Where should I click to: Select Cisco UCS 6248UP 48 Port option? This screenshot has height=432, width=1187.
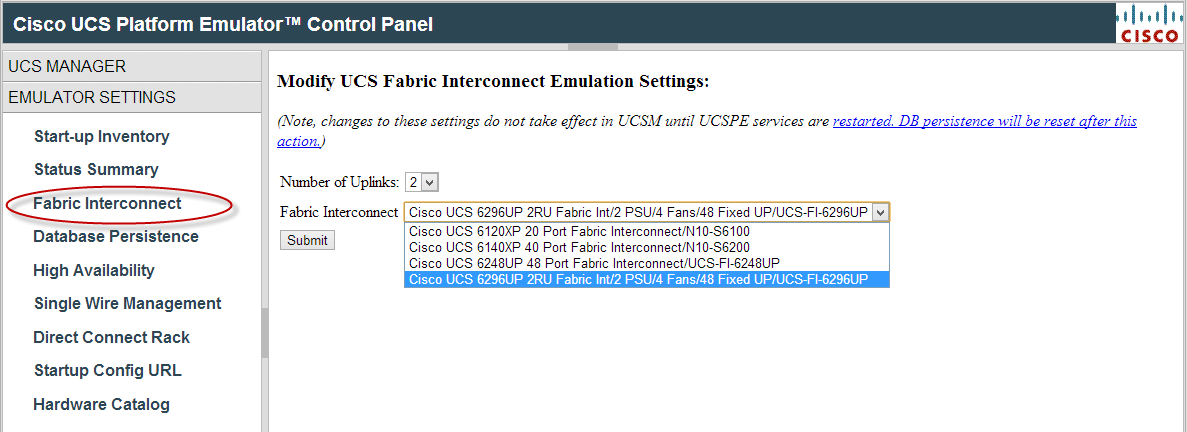pos(594,263)
